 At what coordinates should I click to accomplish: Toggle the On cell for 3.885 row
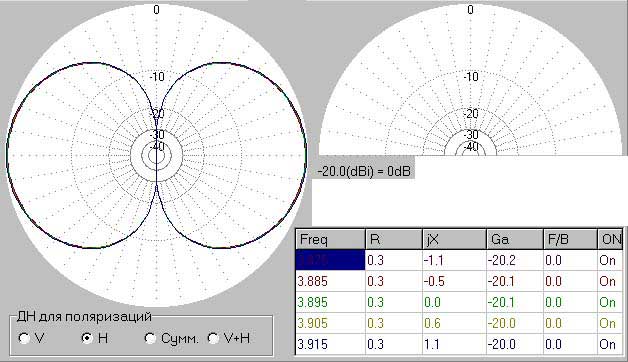coord(610,281)
